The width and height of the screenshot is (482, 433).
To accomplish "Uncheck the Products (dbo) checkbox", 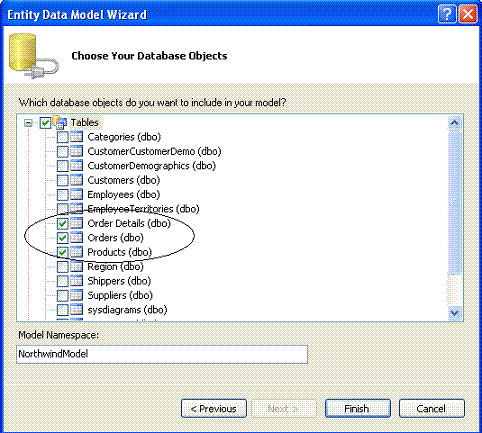I will click(63, 252).
